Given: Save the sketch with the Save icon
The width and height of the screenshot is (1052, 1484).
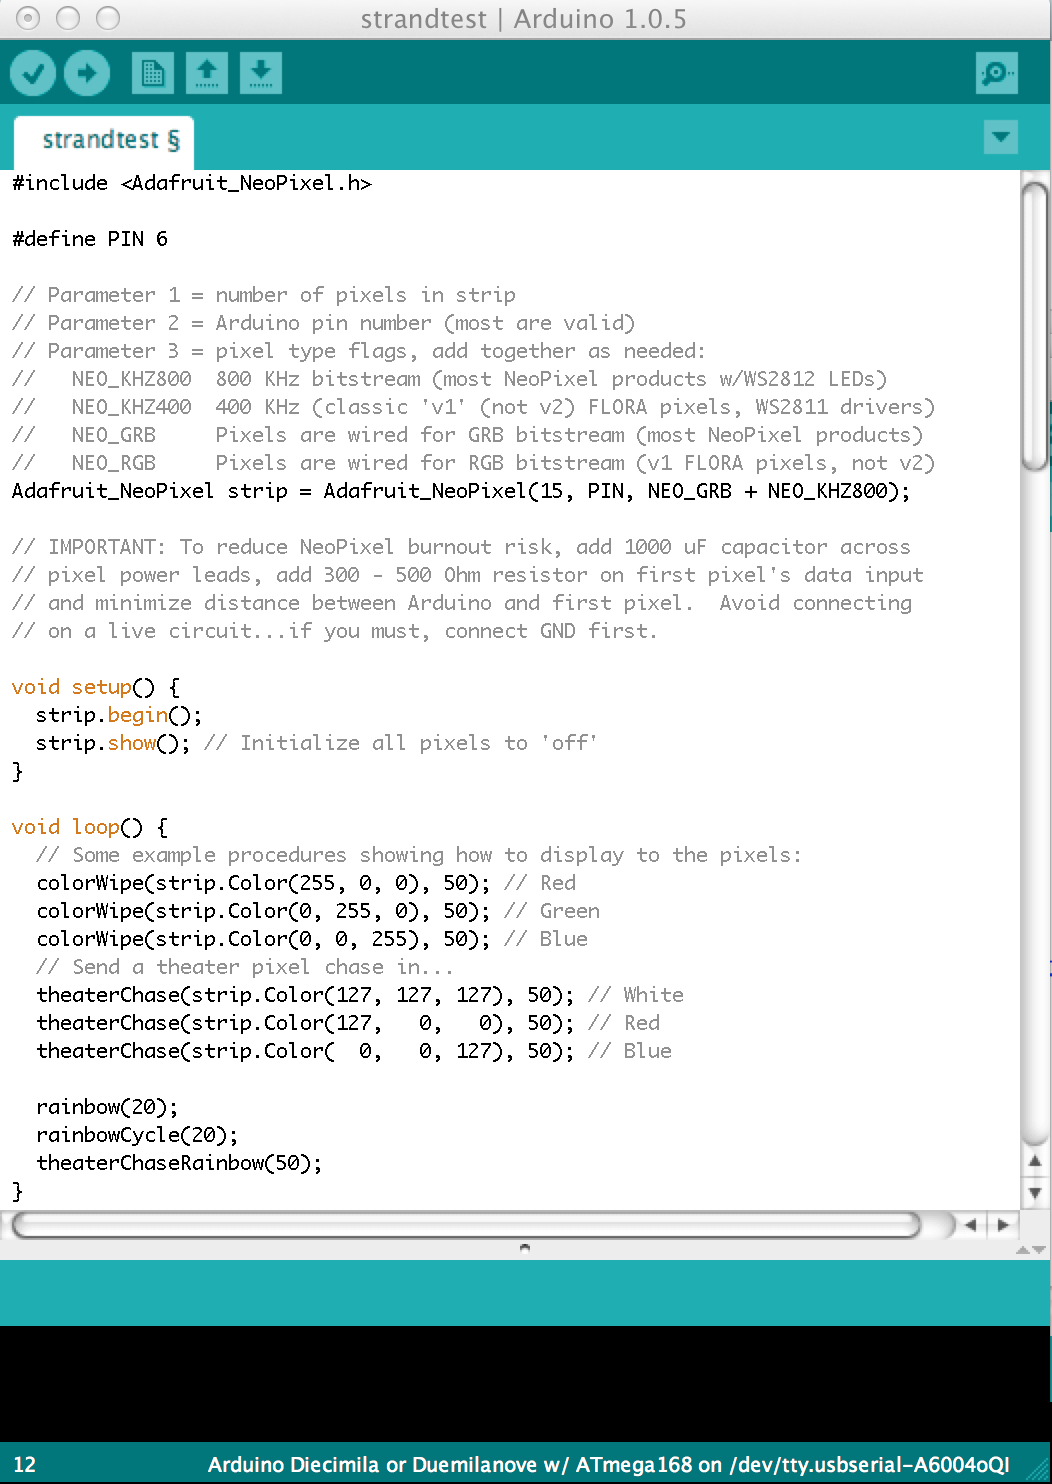Looking at the screenshot, I should pos(260,72).
